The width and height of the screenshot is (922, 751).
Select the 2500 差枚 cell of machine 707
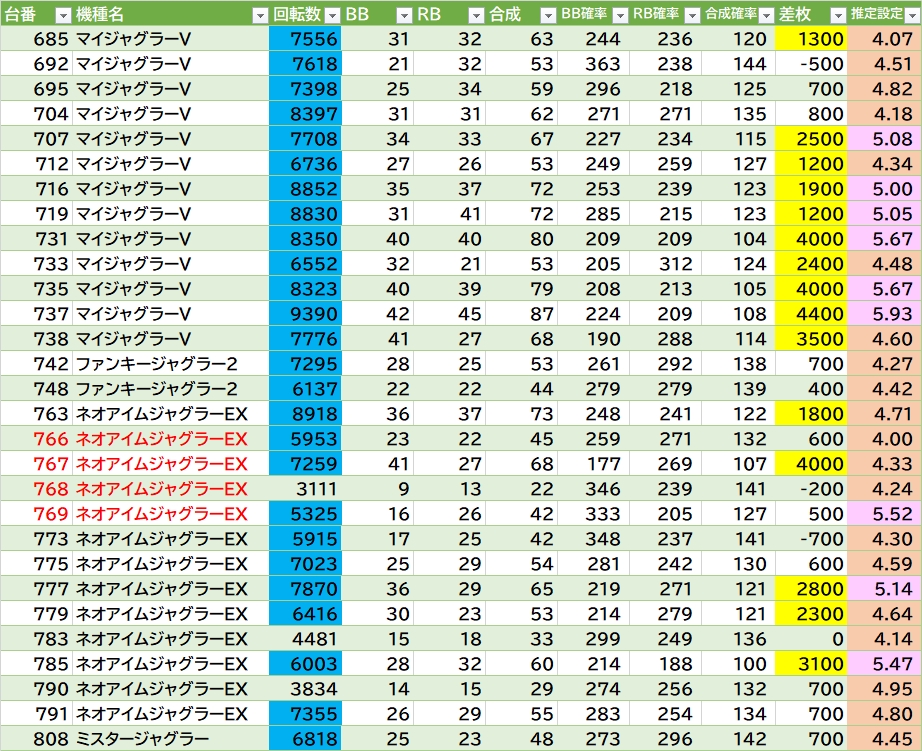pos(811,139)
